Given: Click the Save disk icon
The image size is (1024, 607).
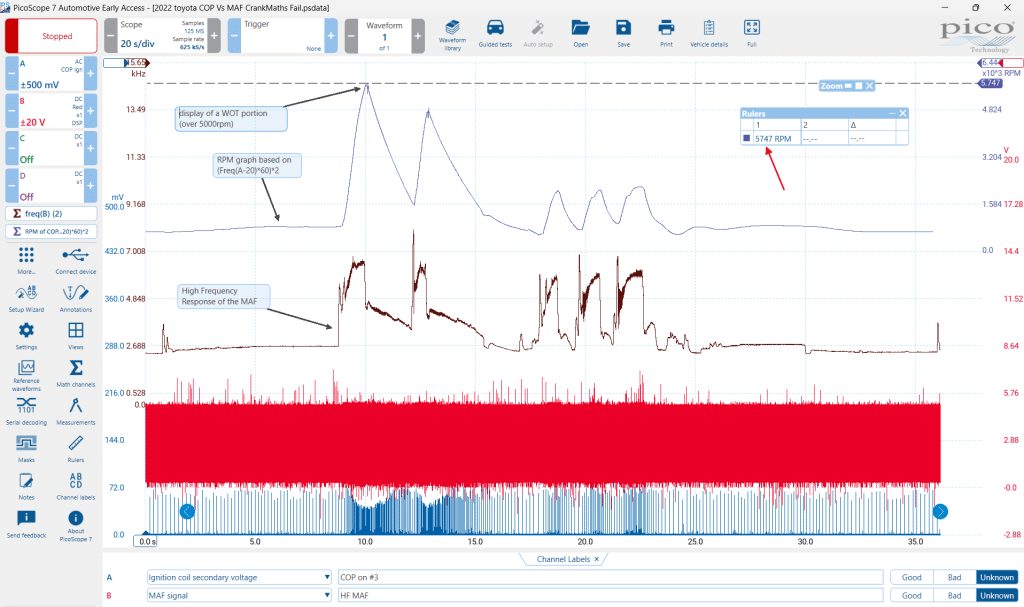Looking at the screenshot, I should coord(624,33).
